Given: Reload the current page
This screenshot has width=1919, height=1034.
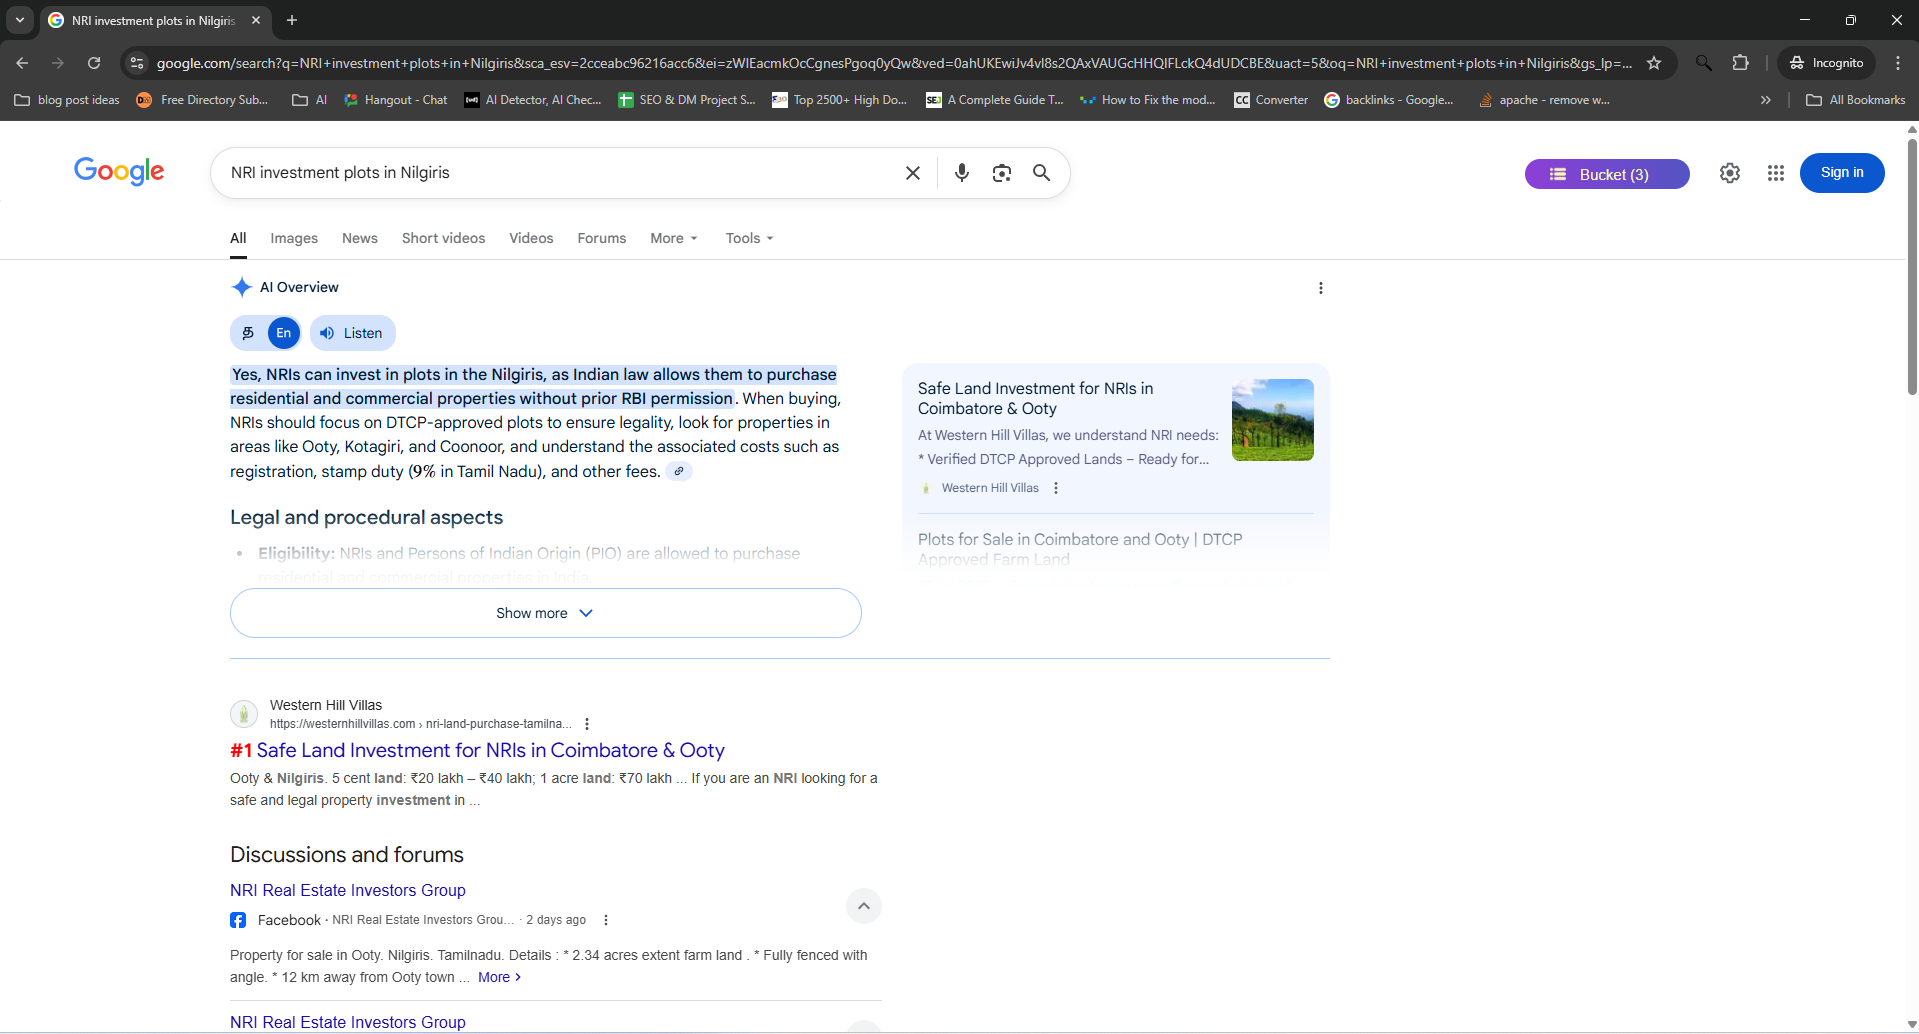Looking at the screenshot, I should [94, 63].
